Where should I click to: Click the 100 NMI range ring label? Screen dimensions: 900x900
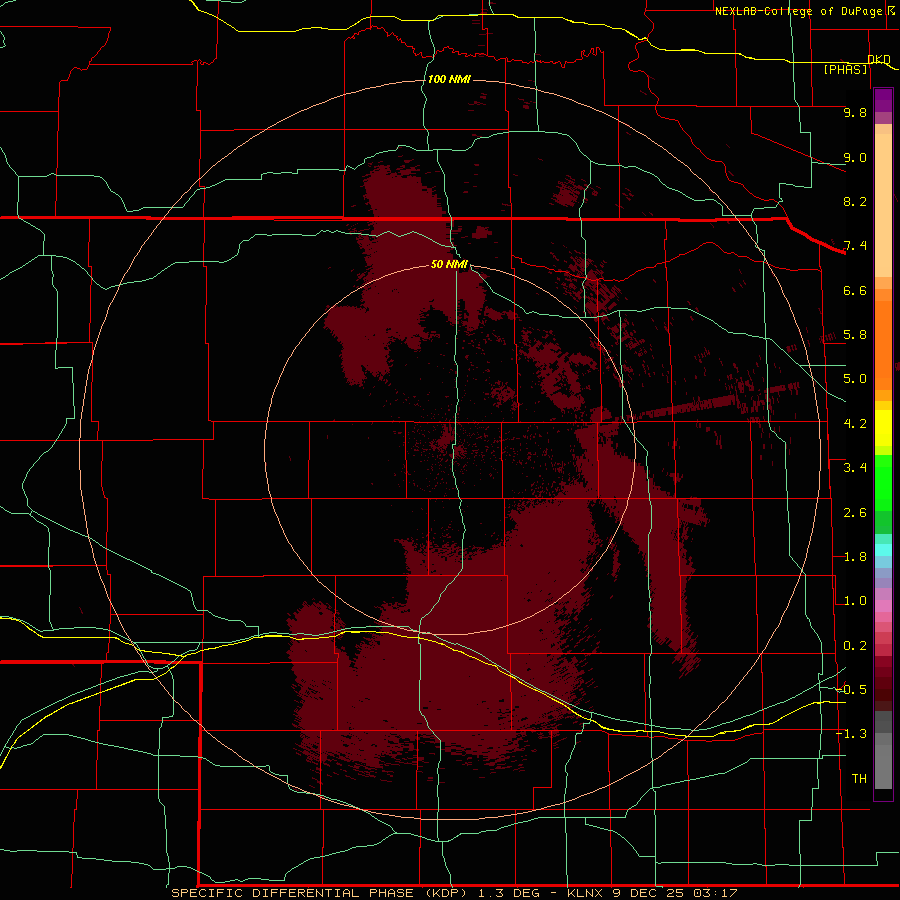(x=449, y=79)
